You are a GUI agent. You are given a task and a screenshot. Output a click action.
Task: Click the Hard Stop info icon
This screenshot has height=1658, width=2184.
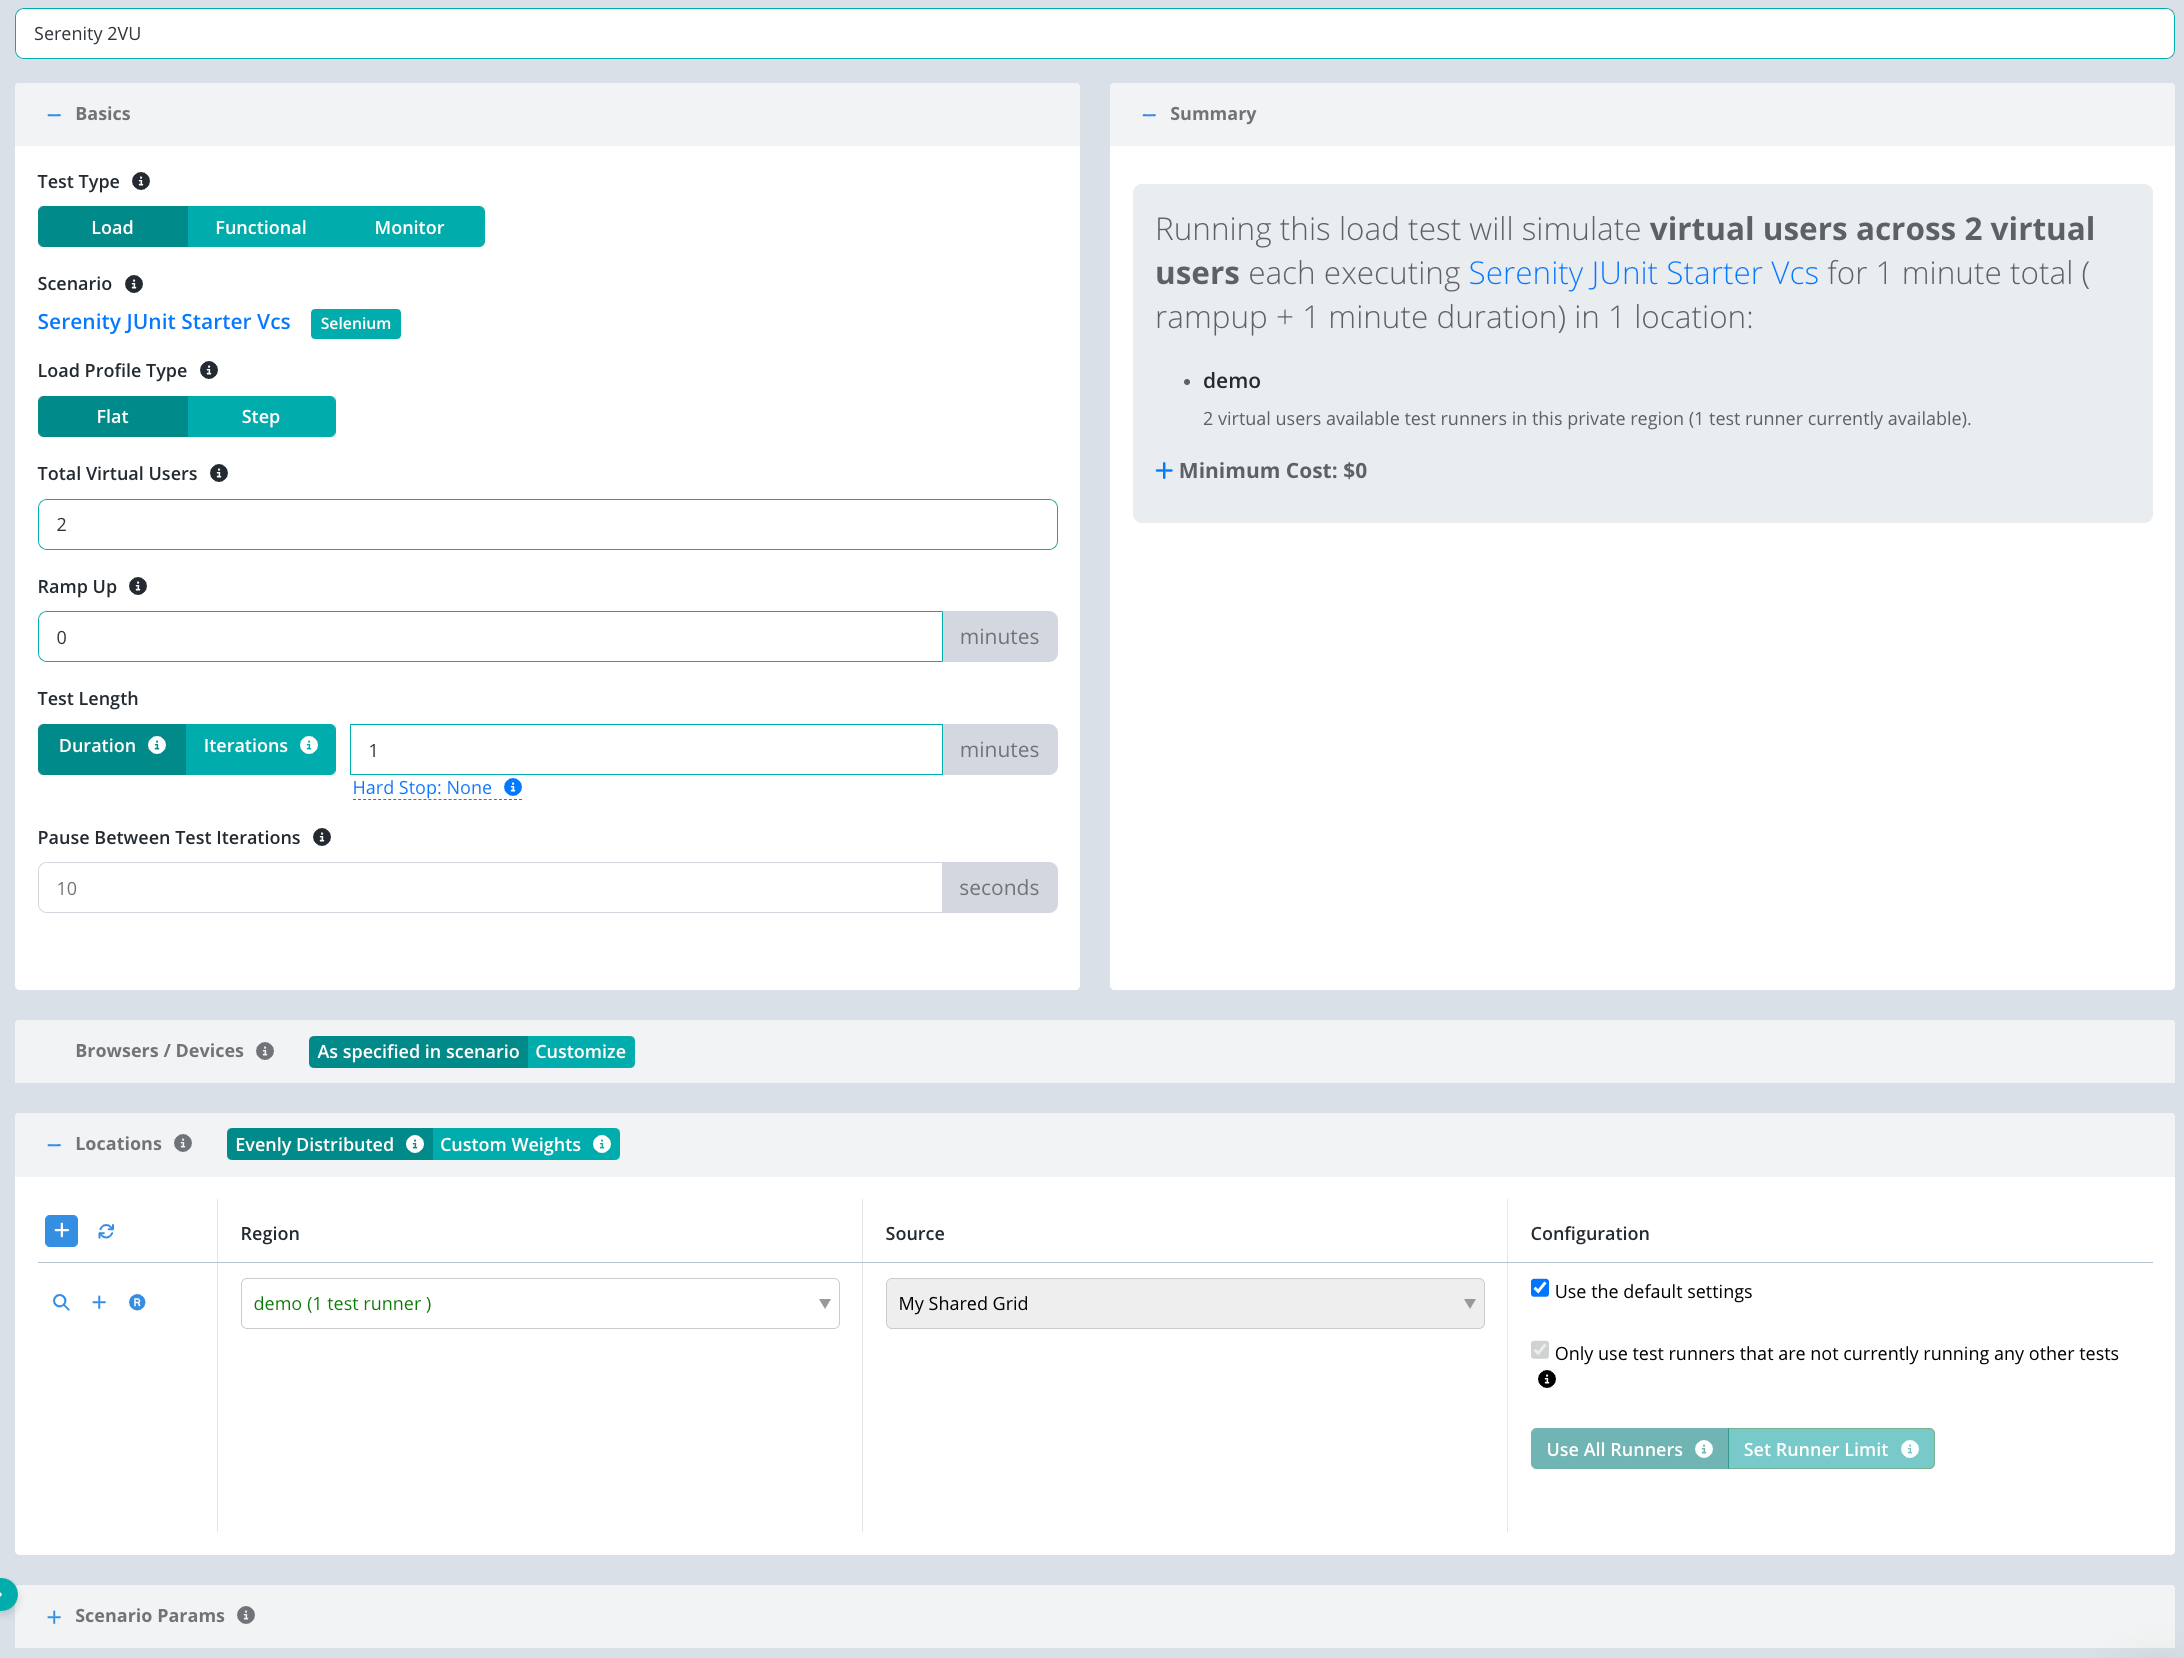(x=513, y=787)
